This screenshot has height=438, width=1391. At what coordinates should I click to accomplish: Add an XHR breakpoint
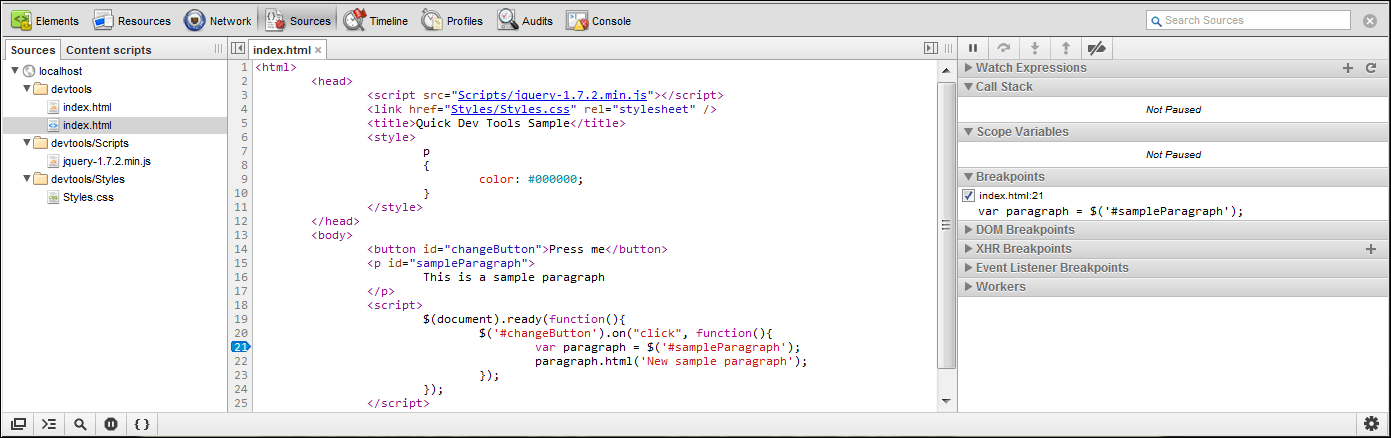(x=1371, y=249)
